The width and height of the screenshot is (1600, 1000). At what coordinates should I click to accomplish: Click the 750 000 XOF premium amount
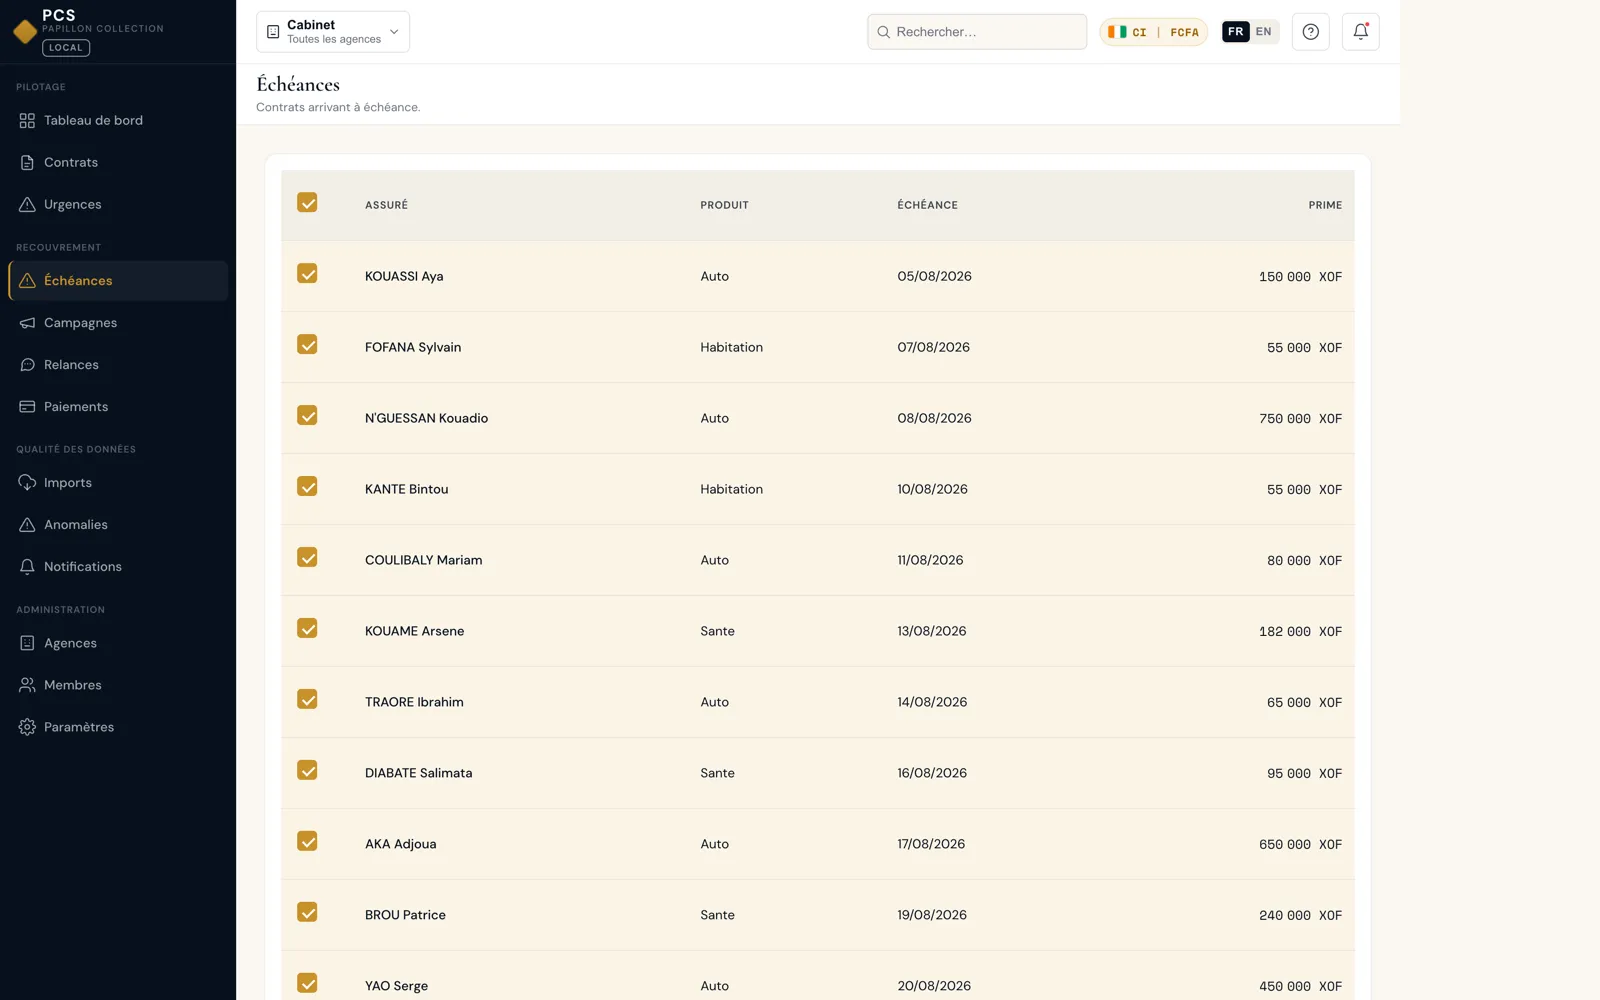tap(1300, 419)
